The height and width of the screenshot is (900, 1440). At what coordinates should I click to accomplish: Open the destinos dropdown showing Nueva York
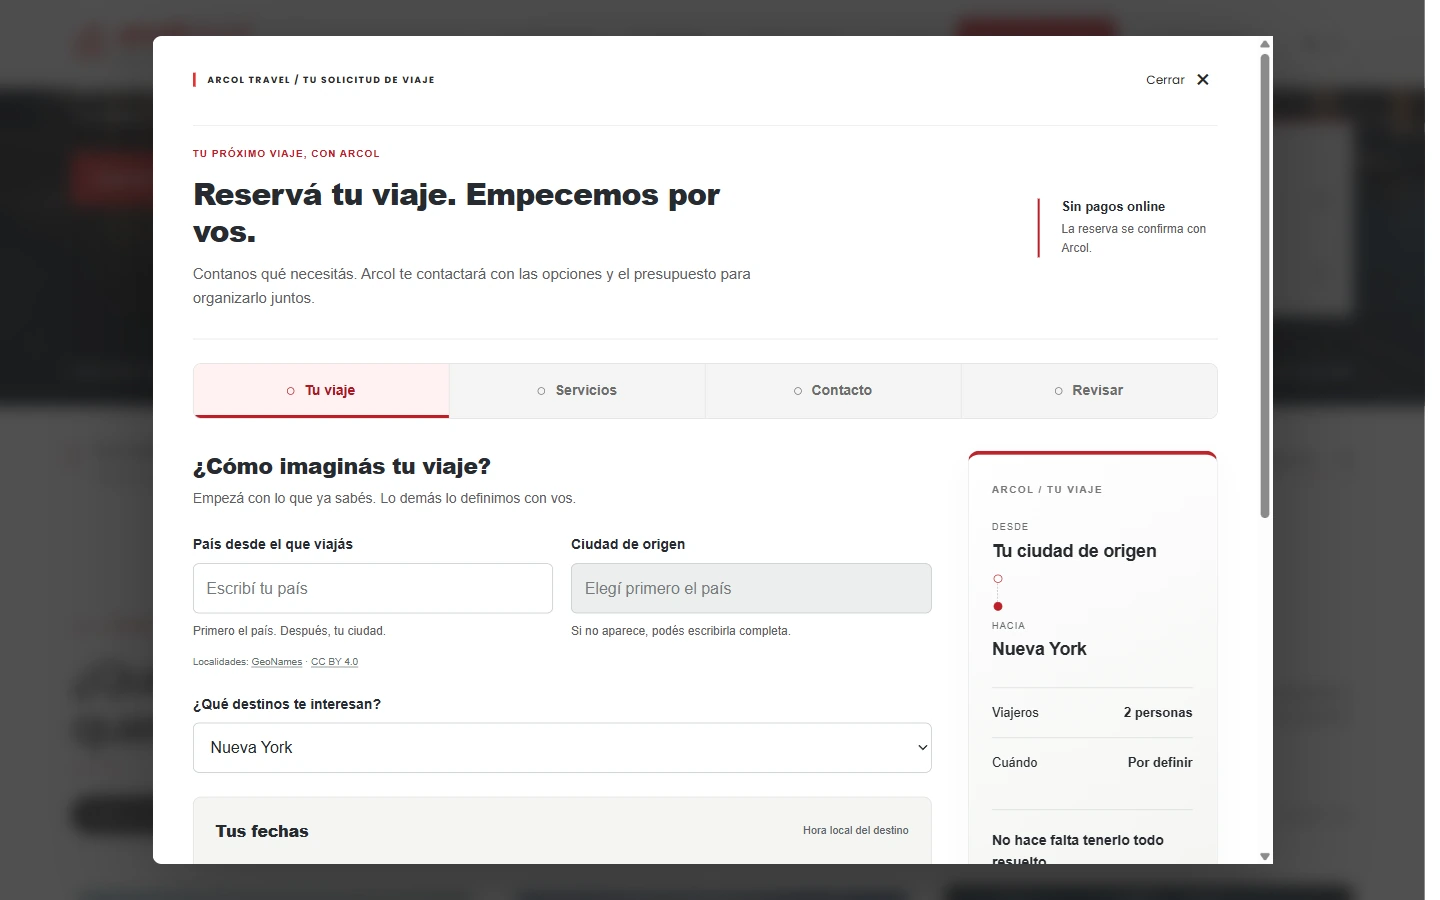tap(562, 748)
